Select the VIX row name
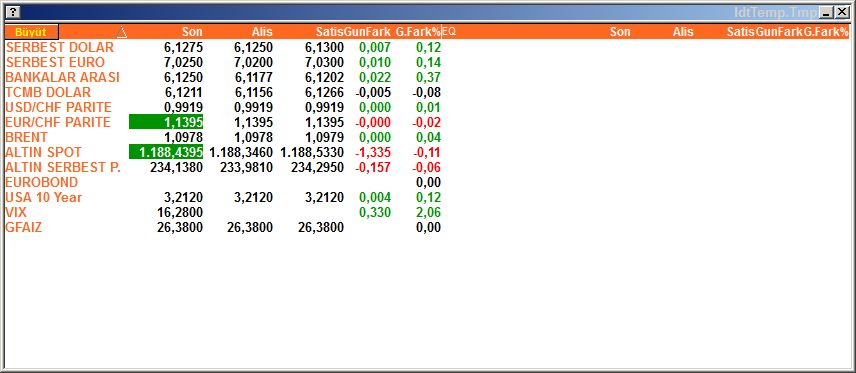Viewport: 856px width, 373px height. (x=16, y=212)
